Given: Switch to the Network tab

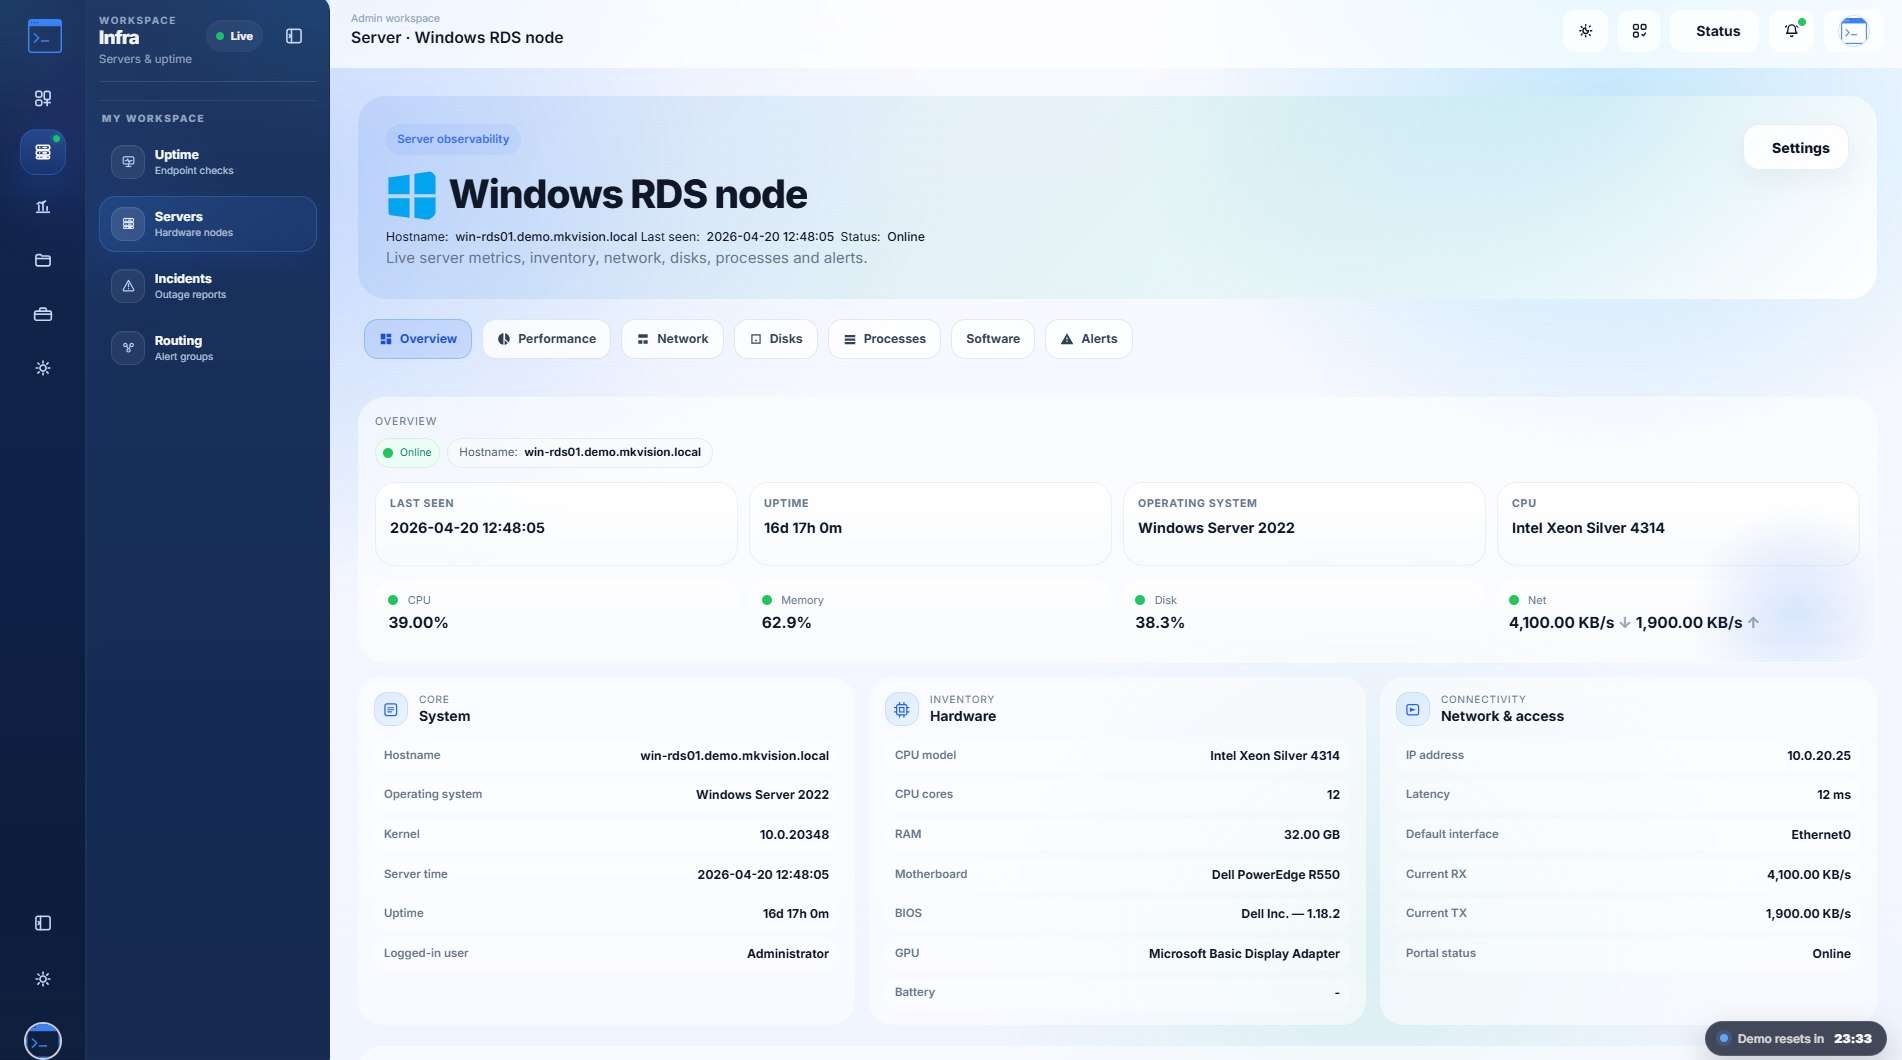Looking at the screenshot, I should (x=672, y=339).
